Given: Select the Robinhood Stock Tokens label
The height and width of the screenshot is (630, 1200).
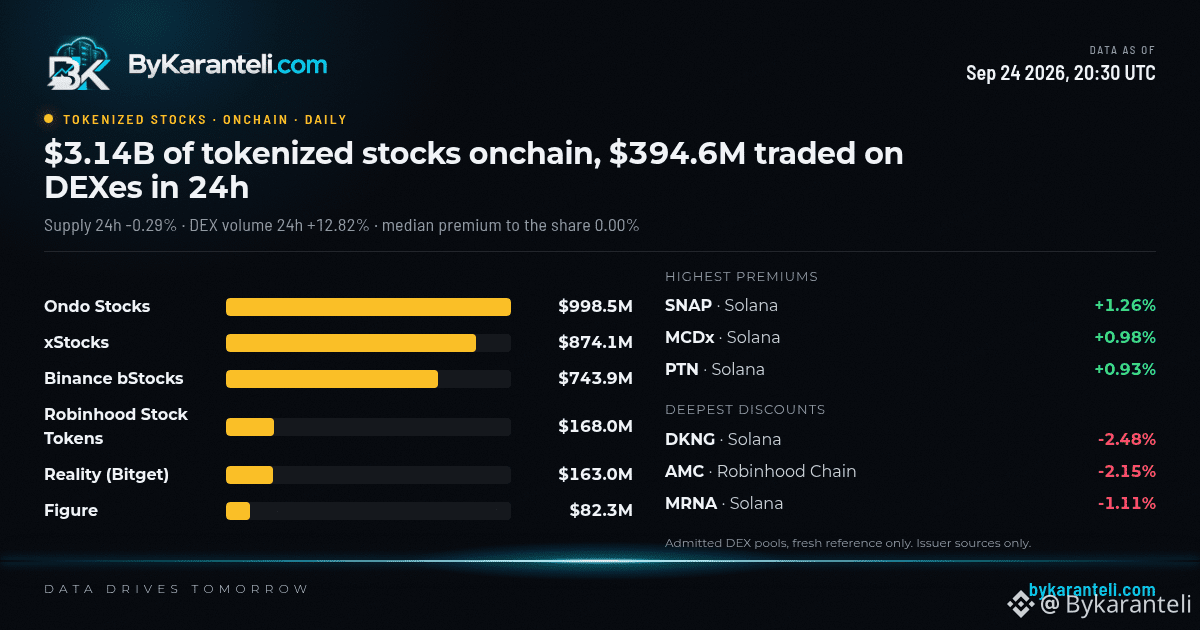Looking at the screenshot, I should coord(116,426).
